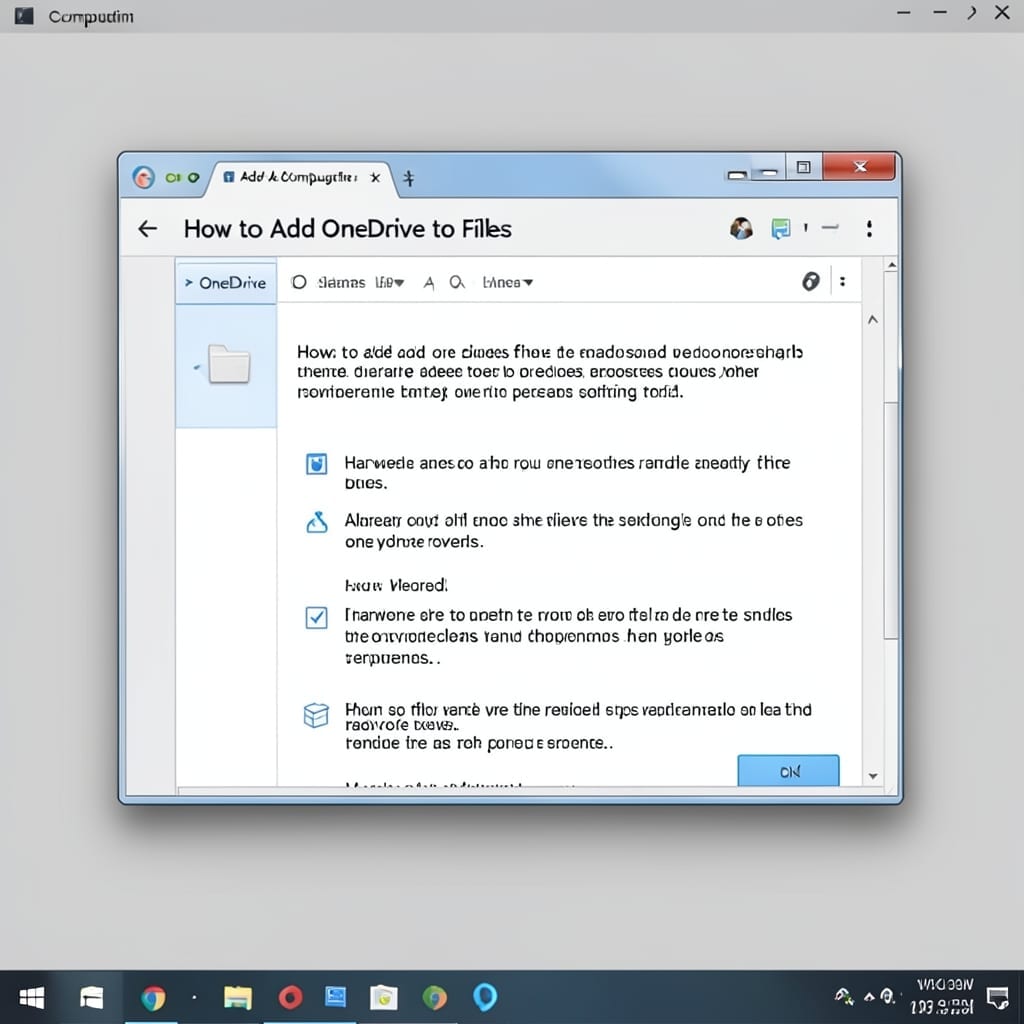Close the 'Add A Compugdie' tab

pyautogui.click(x=375, y=178)
